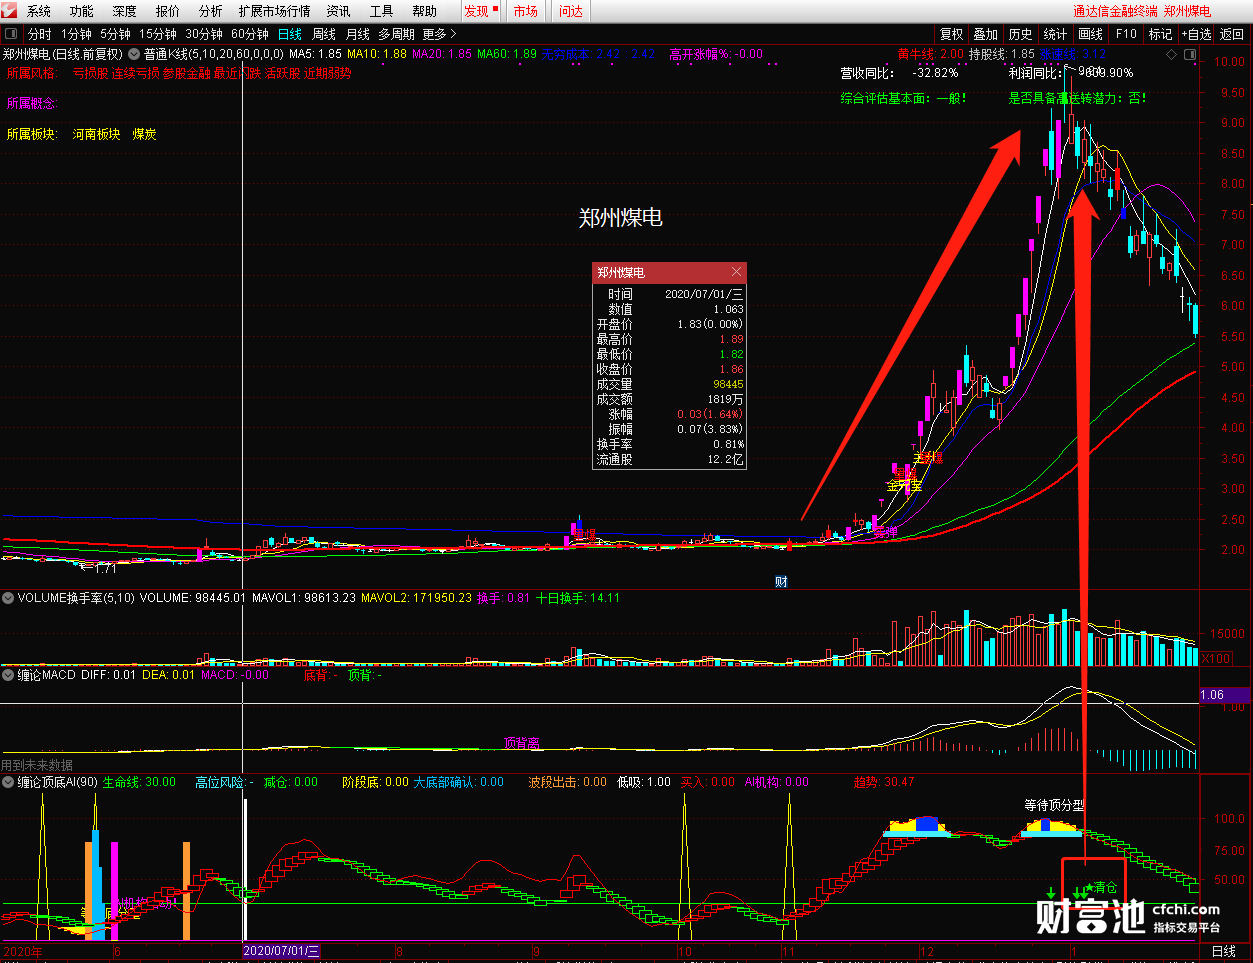1253x963 pixels.
Task: Click the 通达信金融终端 title text
Action: [1115, 11]
